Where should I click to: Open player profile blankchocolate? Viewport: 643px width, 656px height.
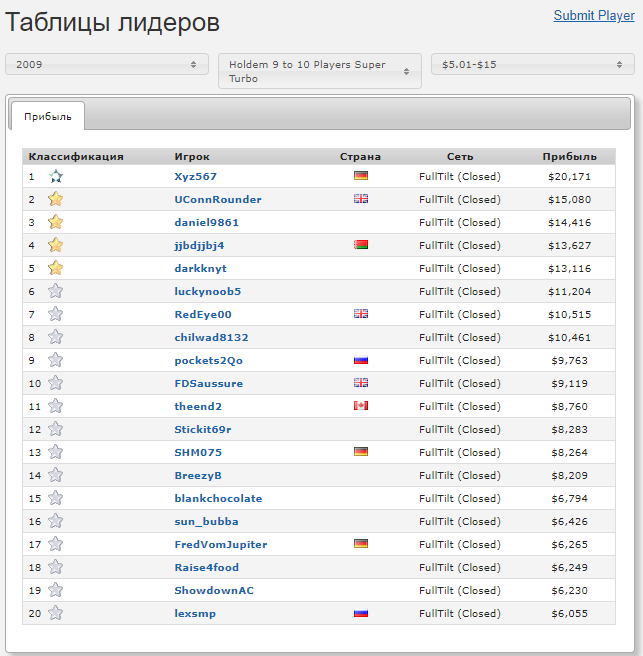(218, 499)
